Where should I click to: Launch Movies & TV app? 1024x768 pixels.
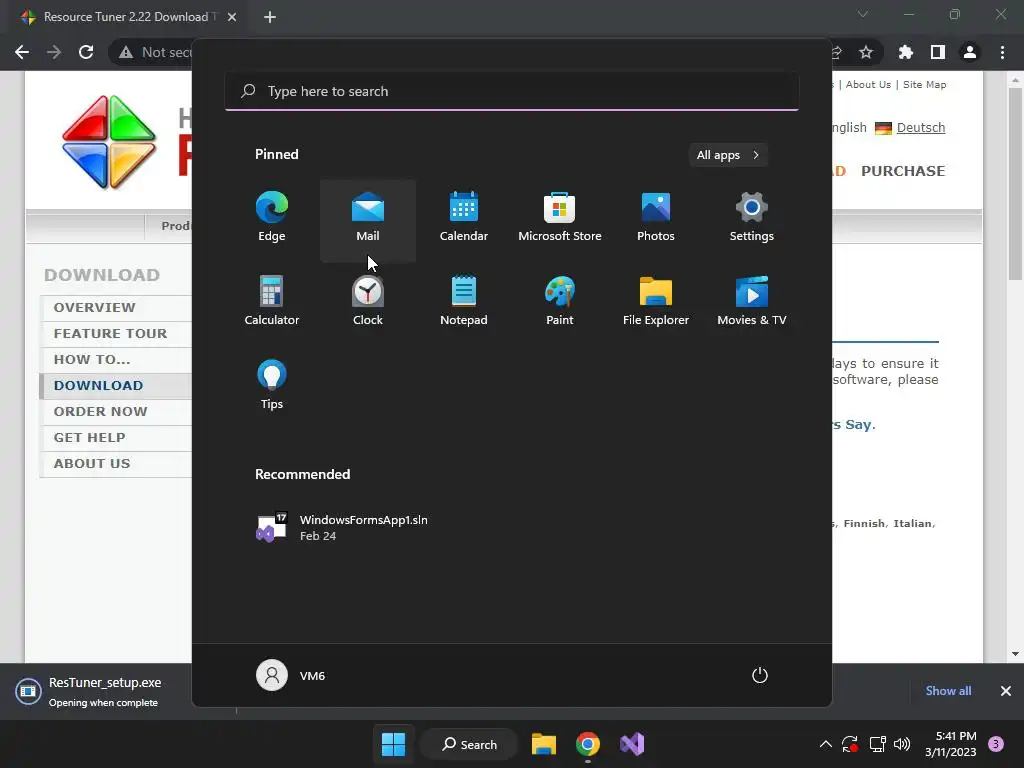(752, 302)
